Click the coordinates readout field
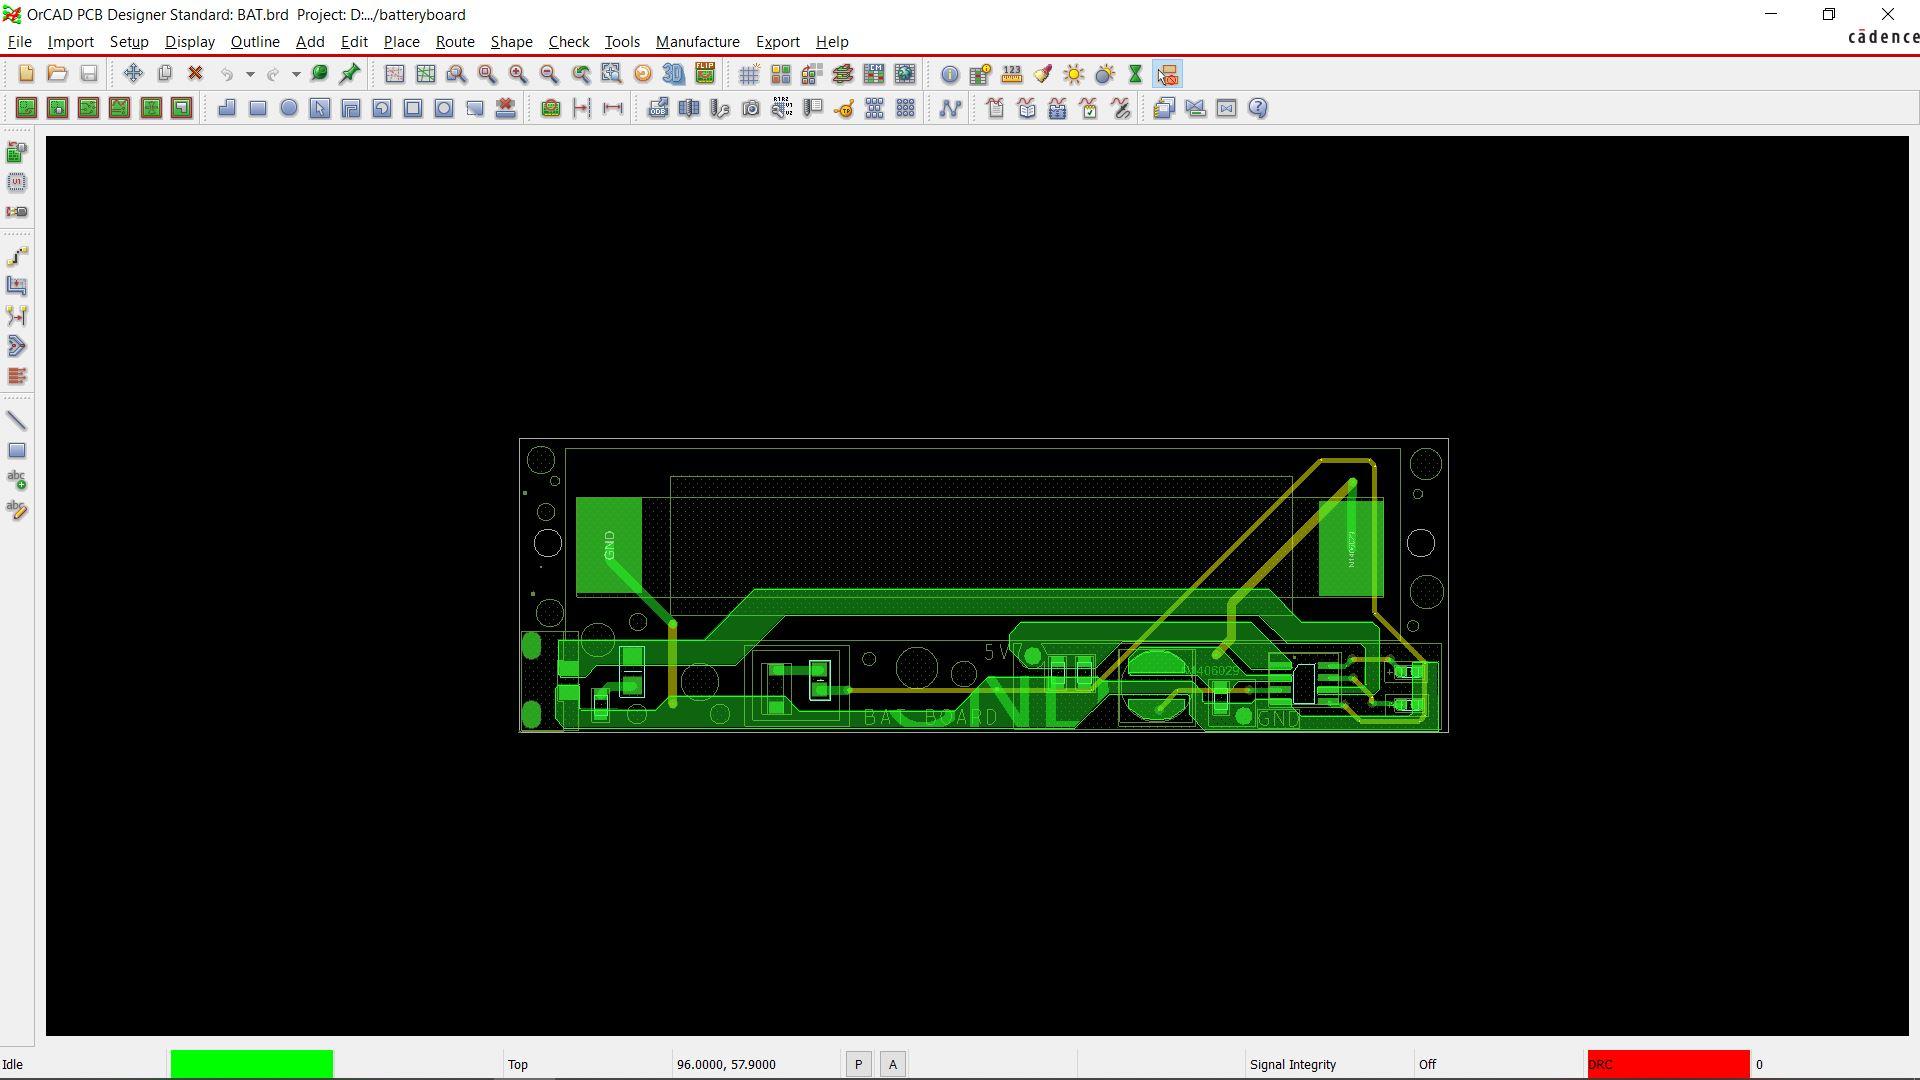Viewport: 1920px width, 1080px height. pos(726,1065)
